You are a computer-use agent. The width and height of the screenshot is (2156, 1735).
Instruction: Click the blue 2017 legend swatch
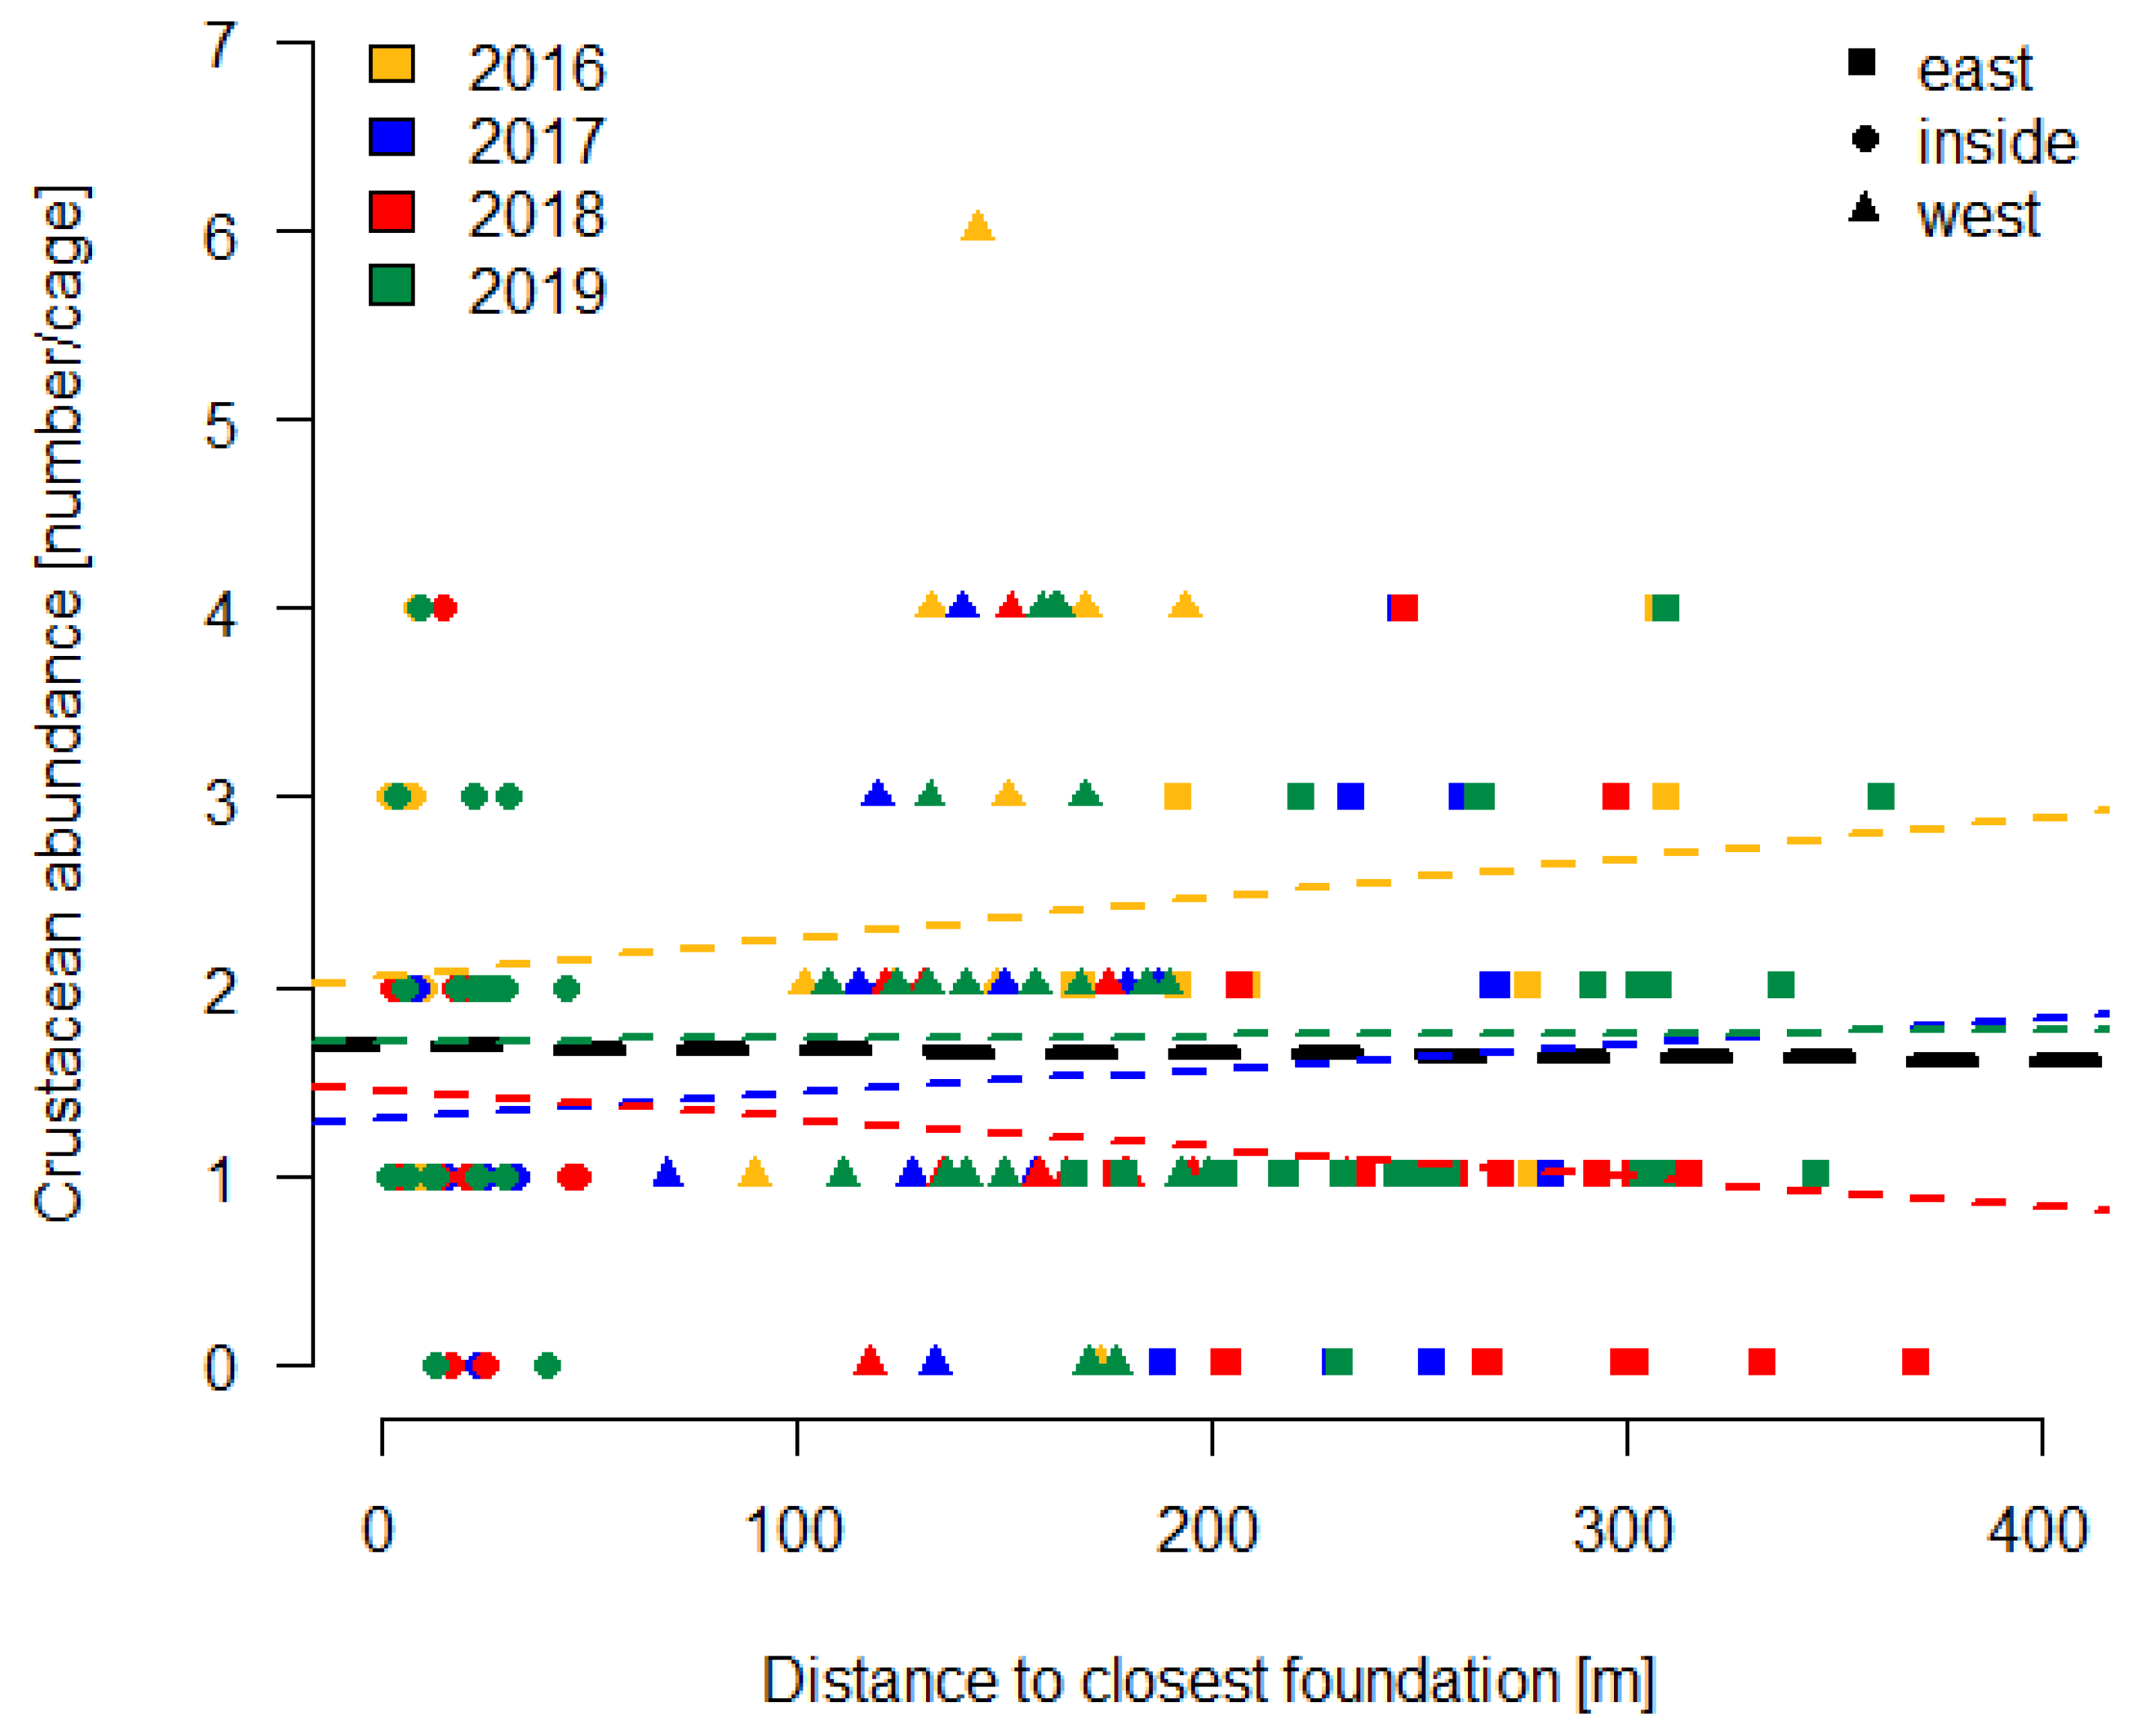[391, 137]
